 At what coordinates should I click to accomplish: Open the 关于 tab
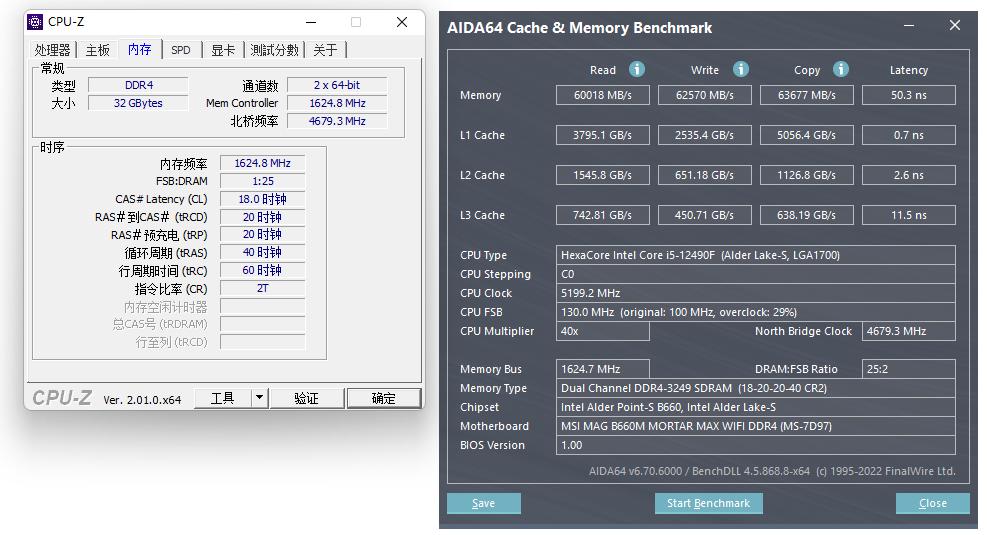[325, 50]
